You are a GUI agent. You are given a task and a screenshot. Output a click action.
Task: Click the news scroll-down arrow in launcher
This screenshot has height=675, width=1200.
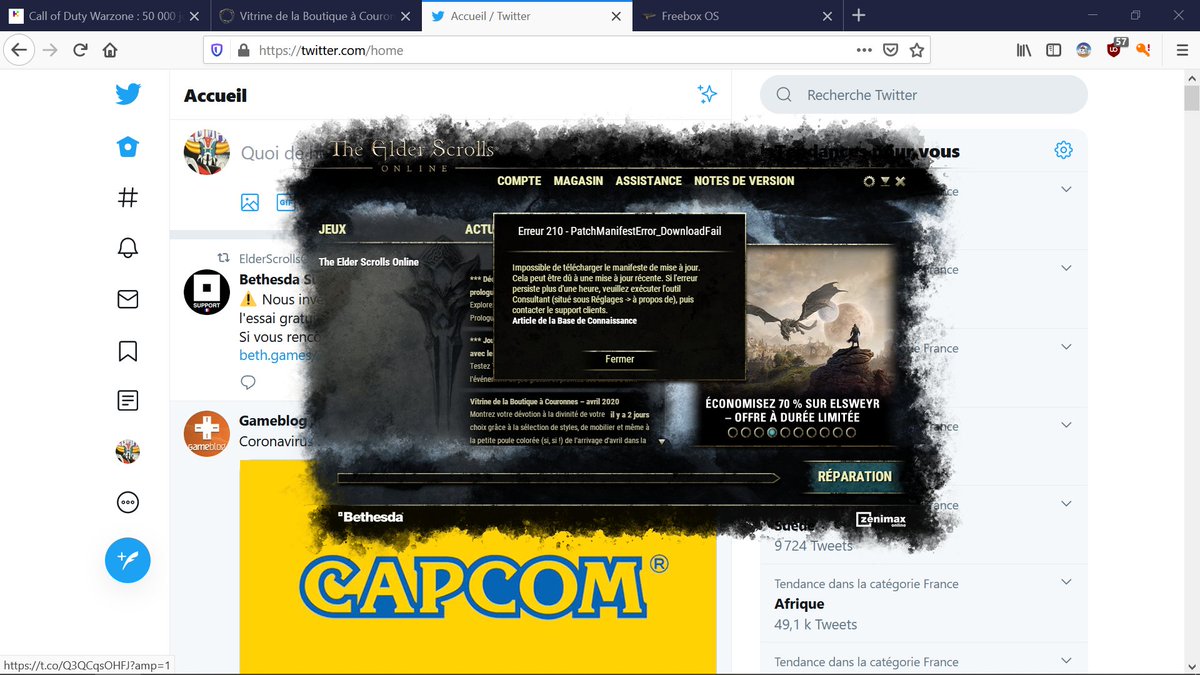661,440
